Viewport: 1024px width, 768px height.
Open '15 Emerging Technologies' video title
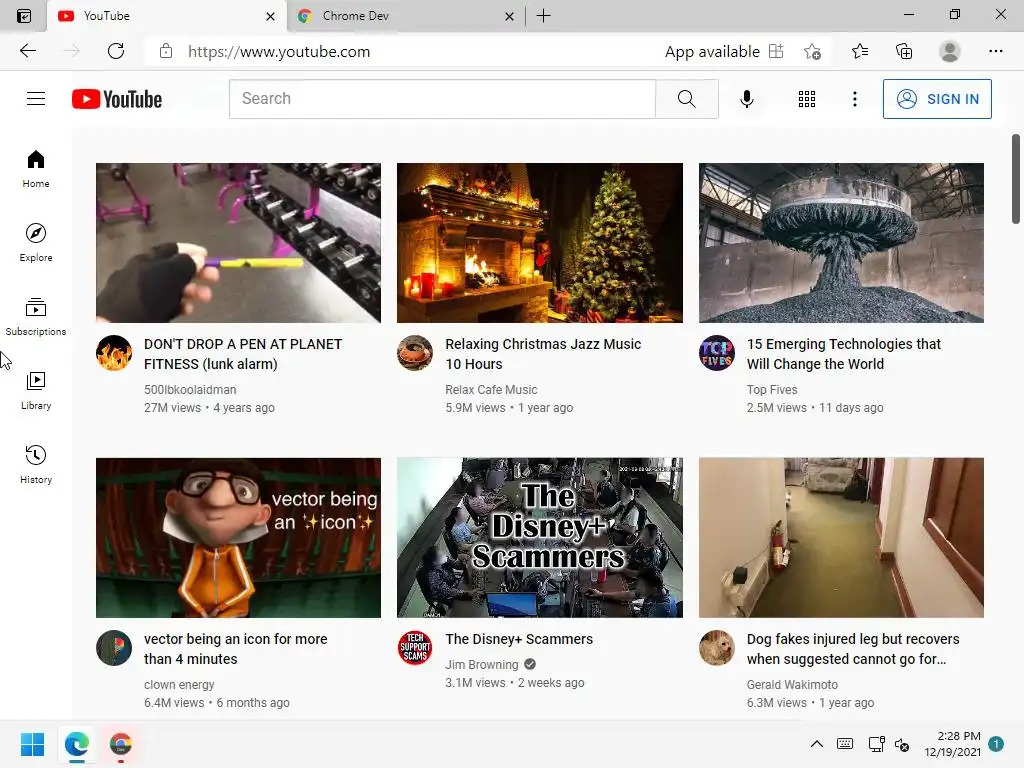pyautogui.click(x=844, y=354)
